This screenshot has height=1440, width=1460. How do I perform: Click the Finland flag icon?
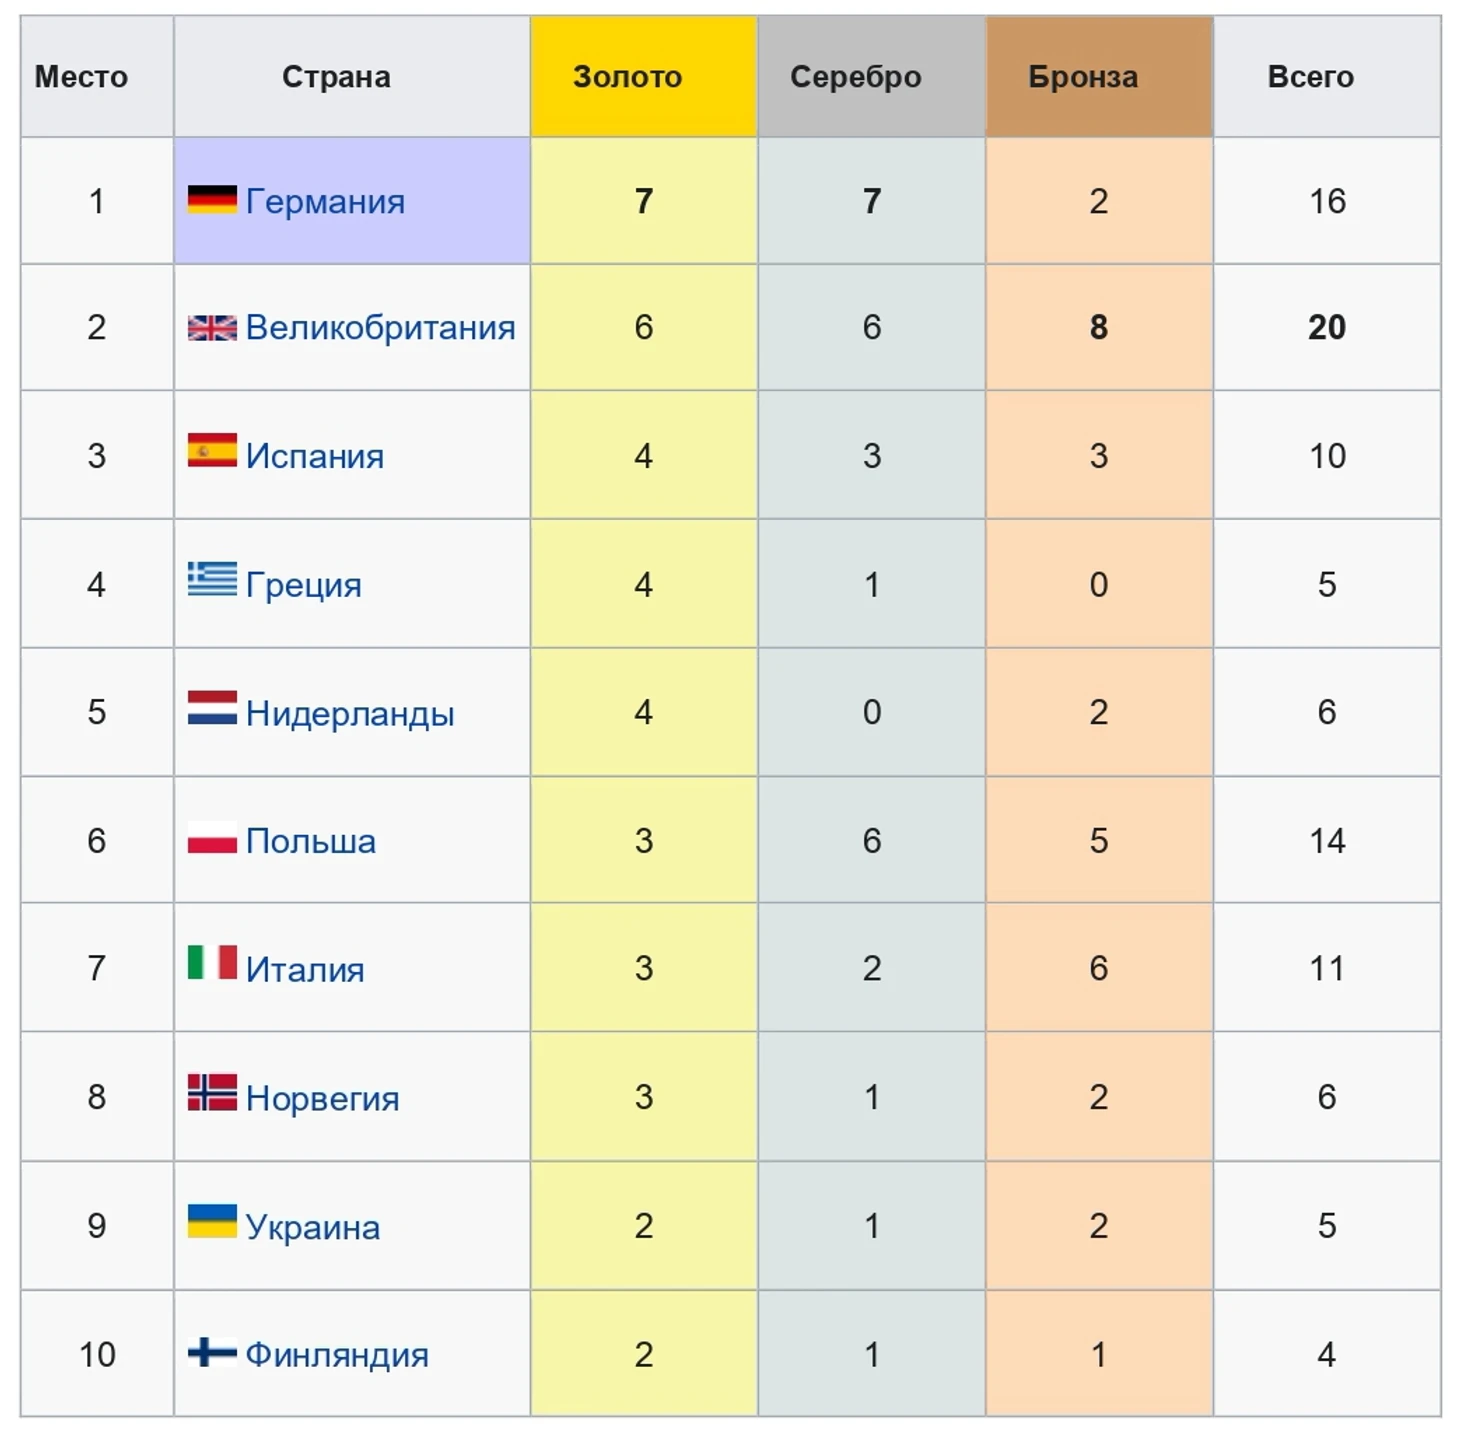pos(212,1352)
